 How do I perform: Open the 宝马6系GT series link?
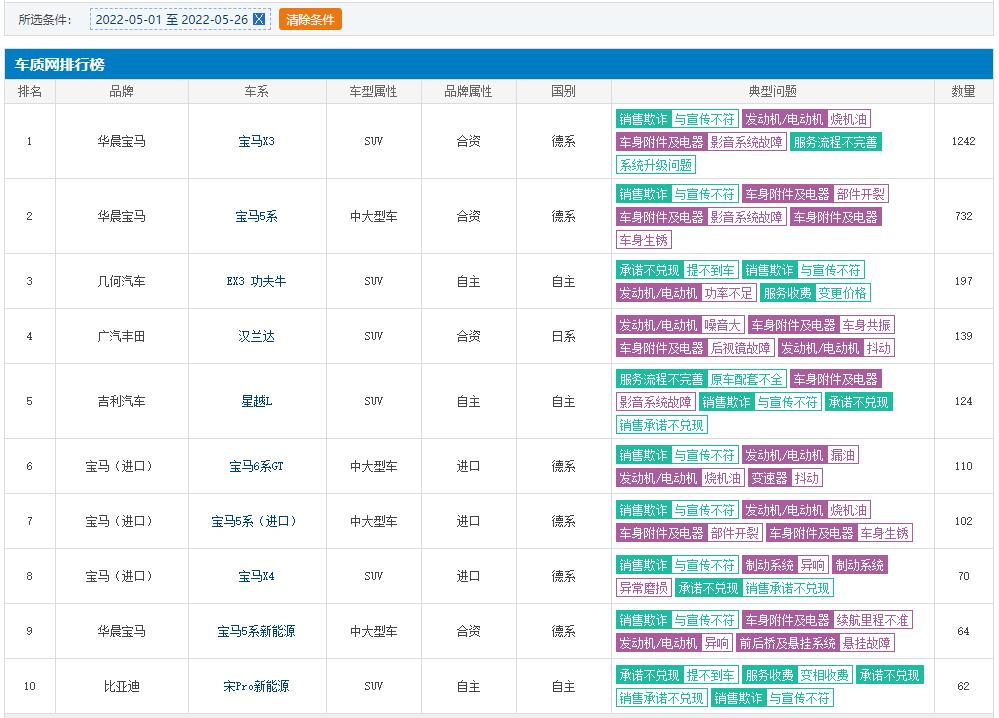click(x=256, y=466)
